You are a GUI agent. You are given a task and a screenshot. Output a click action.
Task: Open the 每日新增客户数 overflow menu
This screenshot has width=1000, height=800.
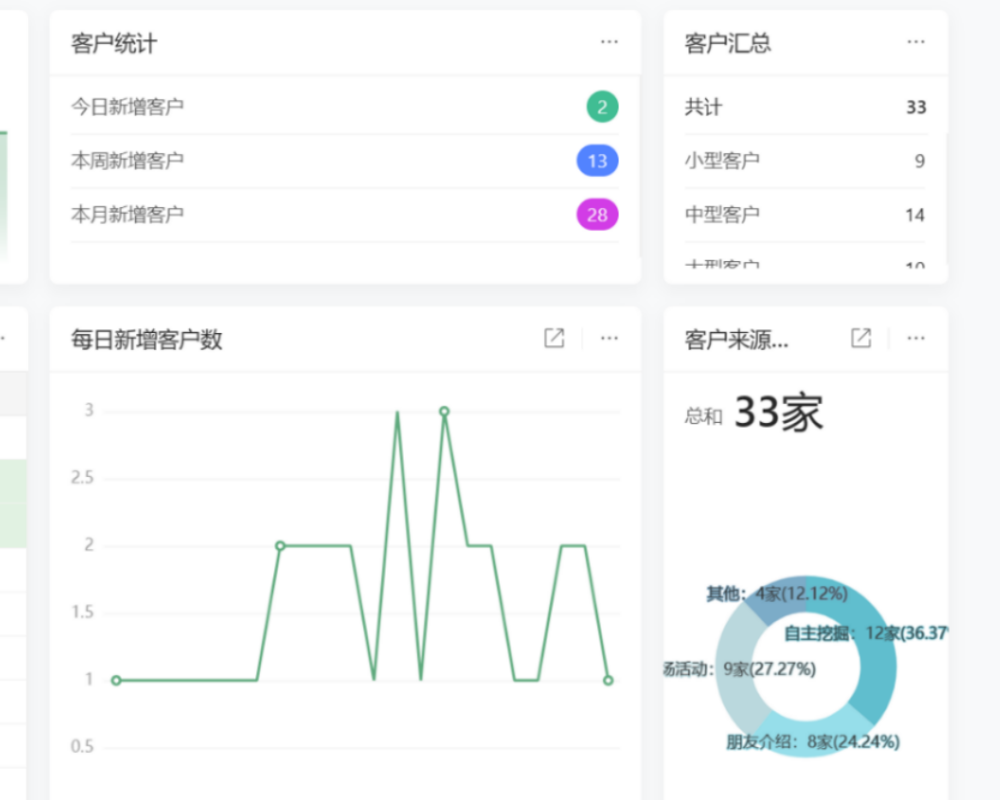609,338
